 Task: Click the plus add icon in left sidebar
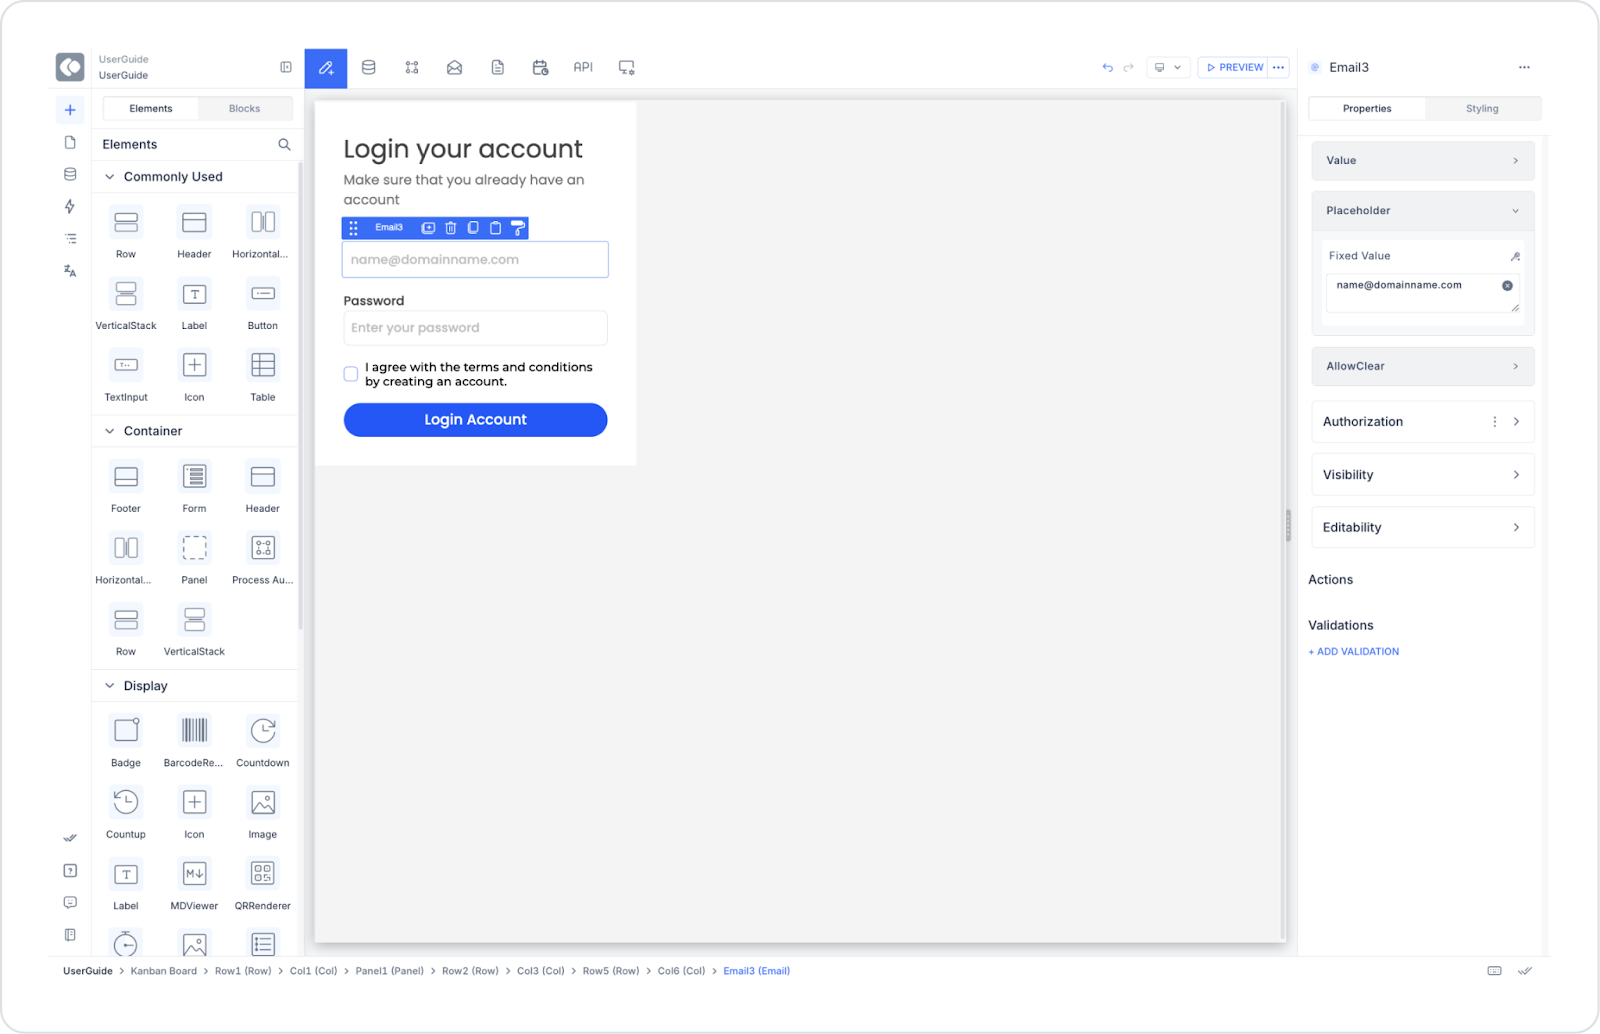point(70,110)
